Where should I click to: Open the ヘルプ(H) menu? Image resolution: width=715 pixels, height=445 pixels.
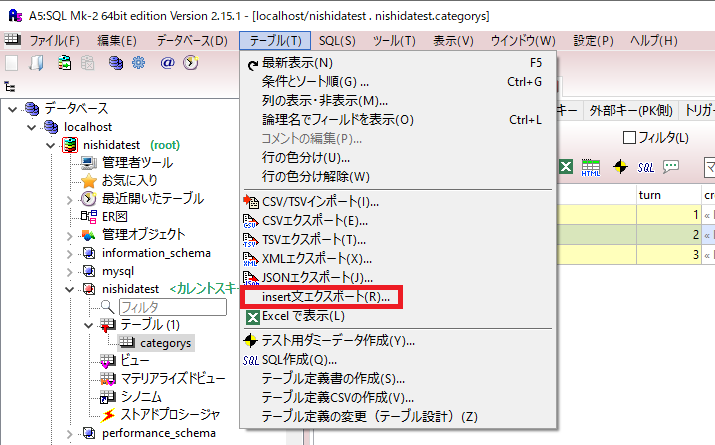(x=654, y=41)
